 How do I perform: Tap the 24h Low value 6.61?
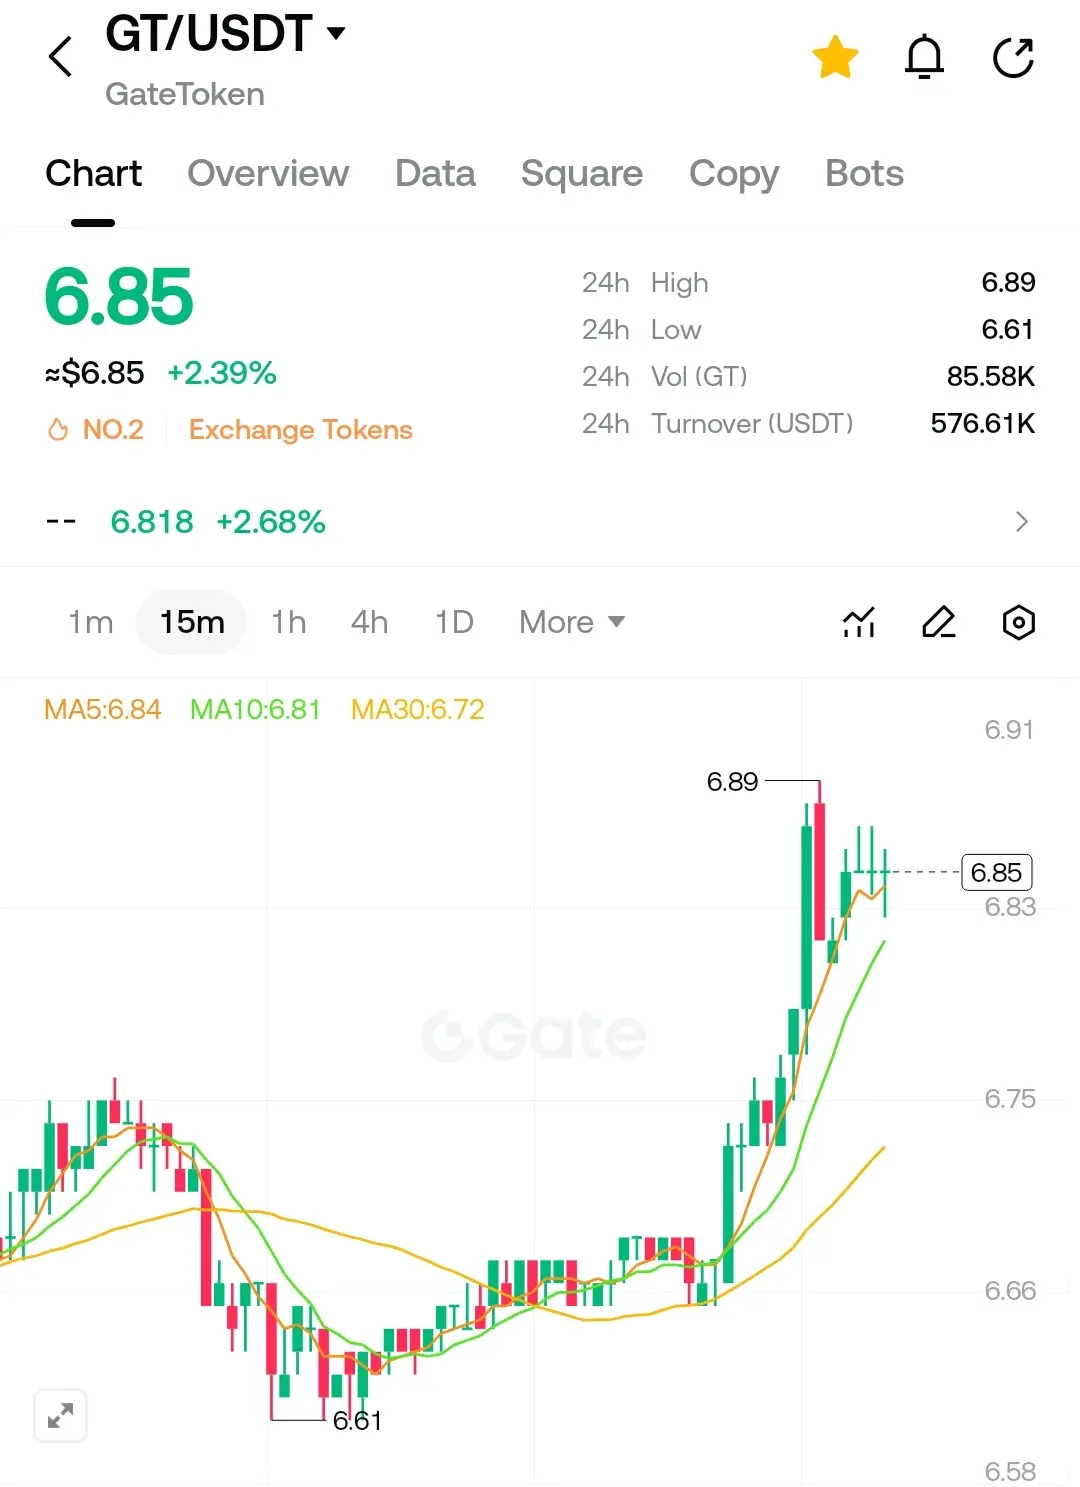tap(1008, 329)
